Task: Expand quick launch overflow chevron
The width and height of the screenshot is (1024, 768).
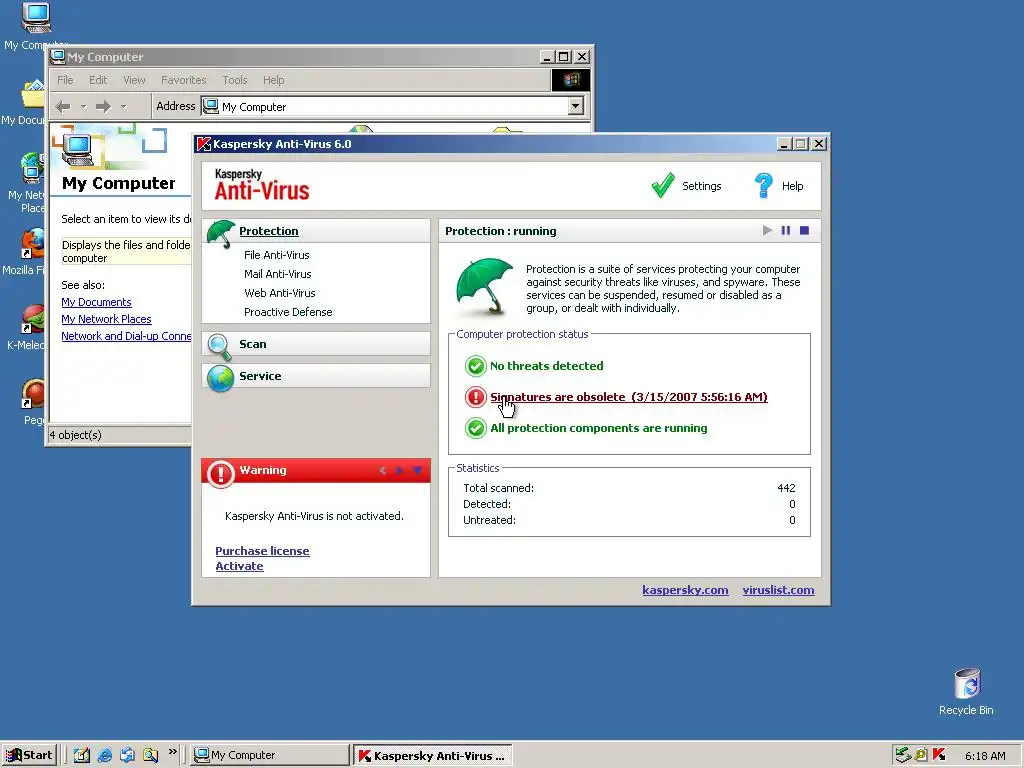Action: click(x=172, y=752)
